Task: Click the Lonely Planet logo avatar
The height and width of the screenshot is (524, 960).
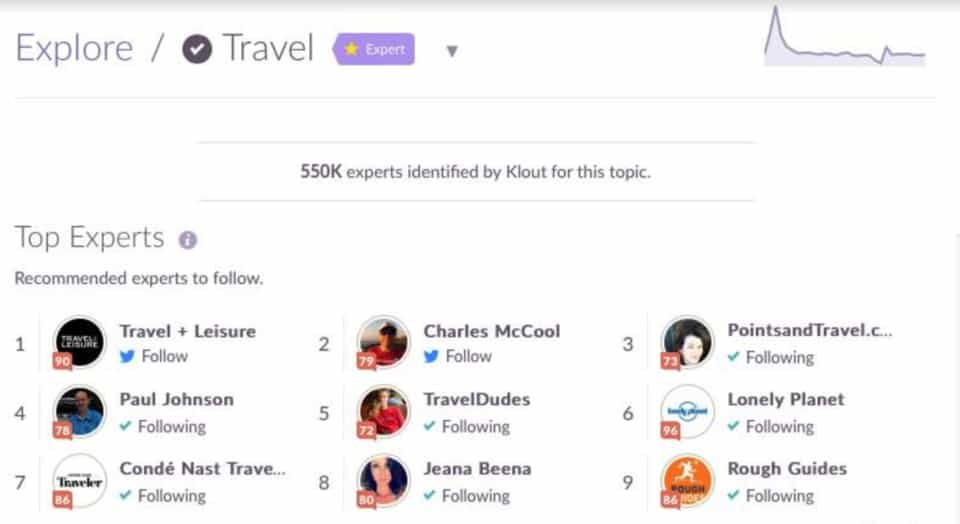Action: point(688,411)
